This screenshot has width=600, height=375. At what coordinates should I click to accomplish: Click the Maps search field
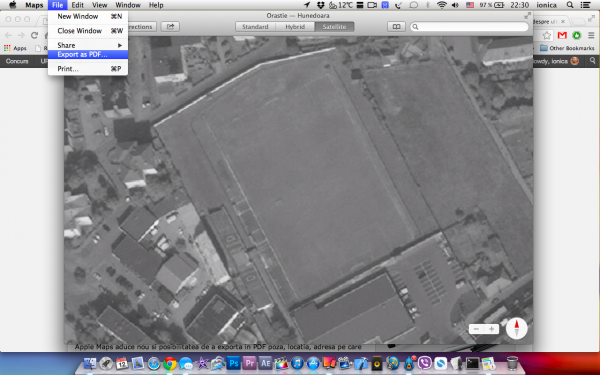point(469,27)
